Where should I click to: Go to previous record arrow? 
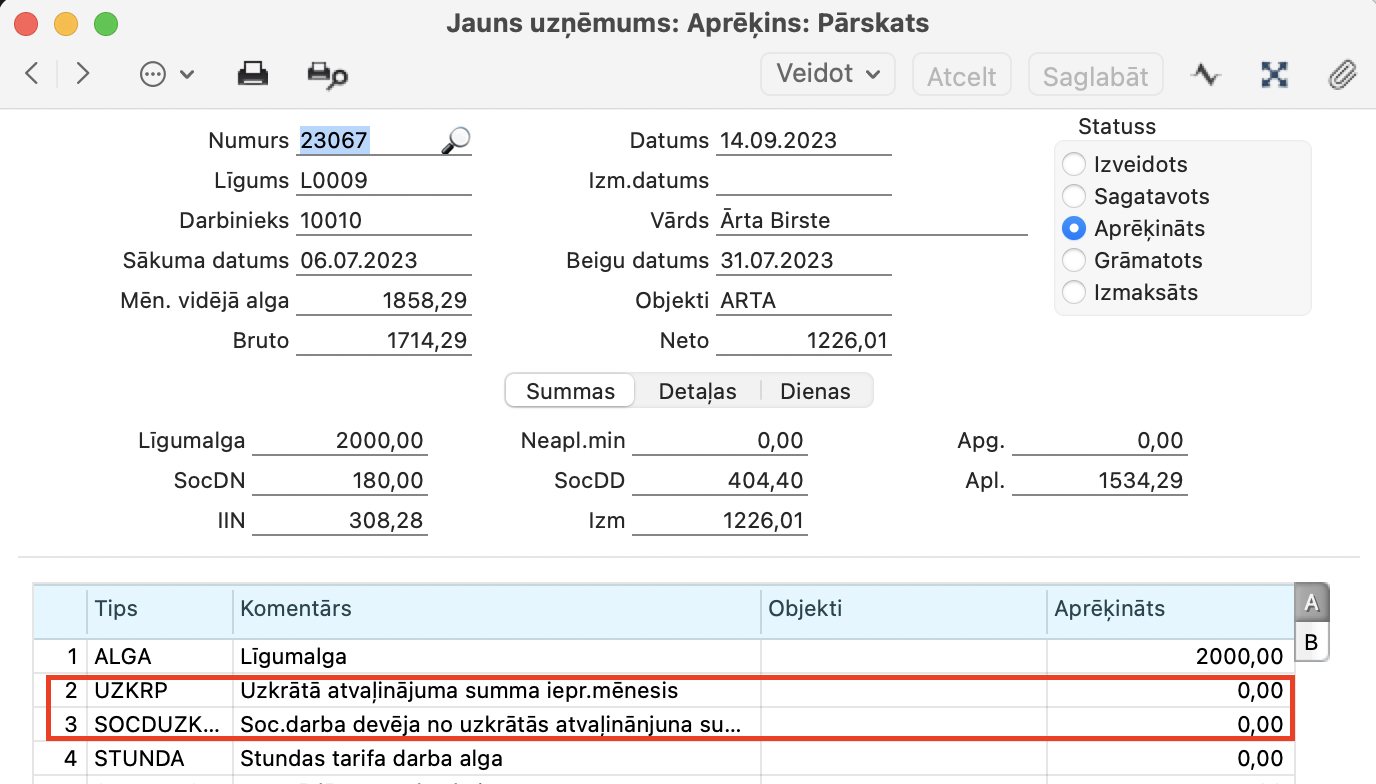pos(32,74)
